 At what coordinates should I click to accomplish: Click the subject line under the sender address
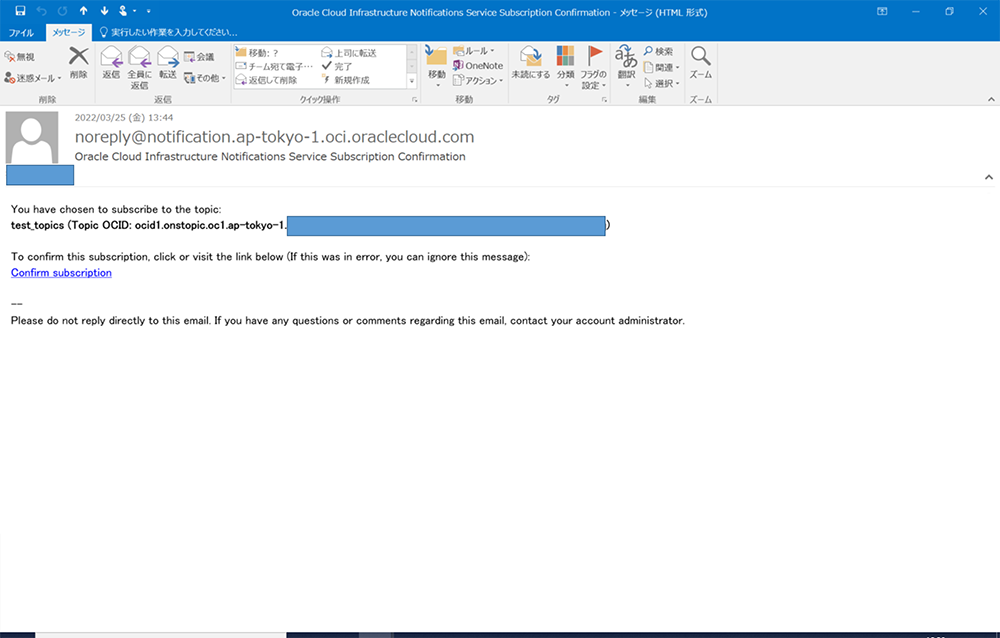click(270, 156)
